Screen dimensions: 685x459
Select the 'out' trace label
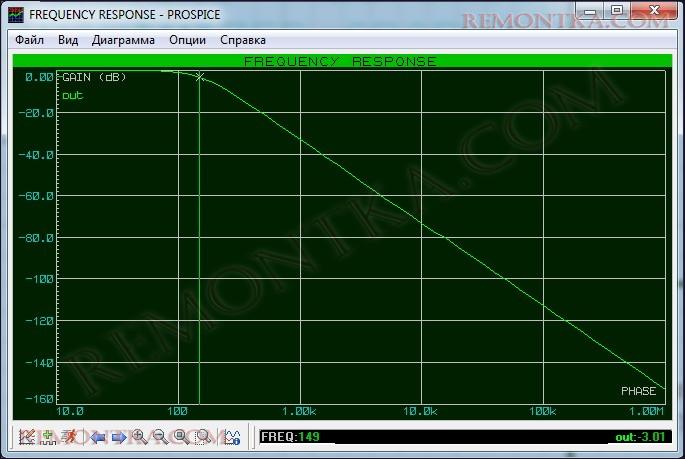pyautogui.click(x=72, y=95)
